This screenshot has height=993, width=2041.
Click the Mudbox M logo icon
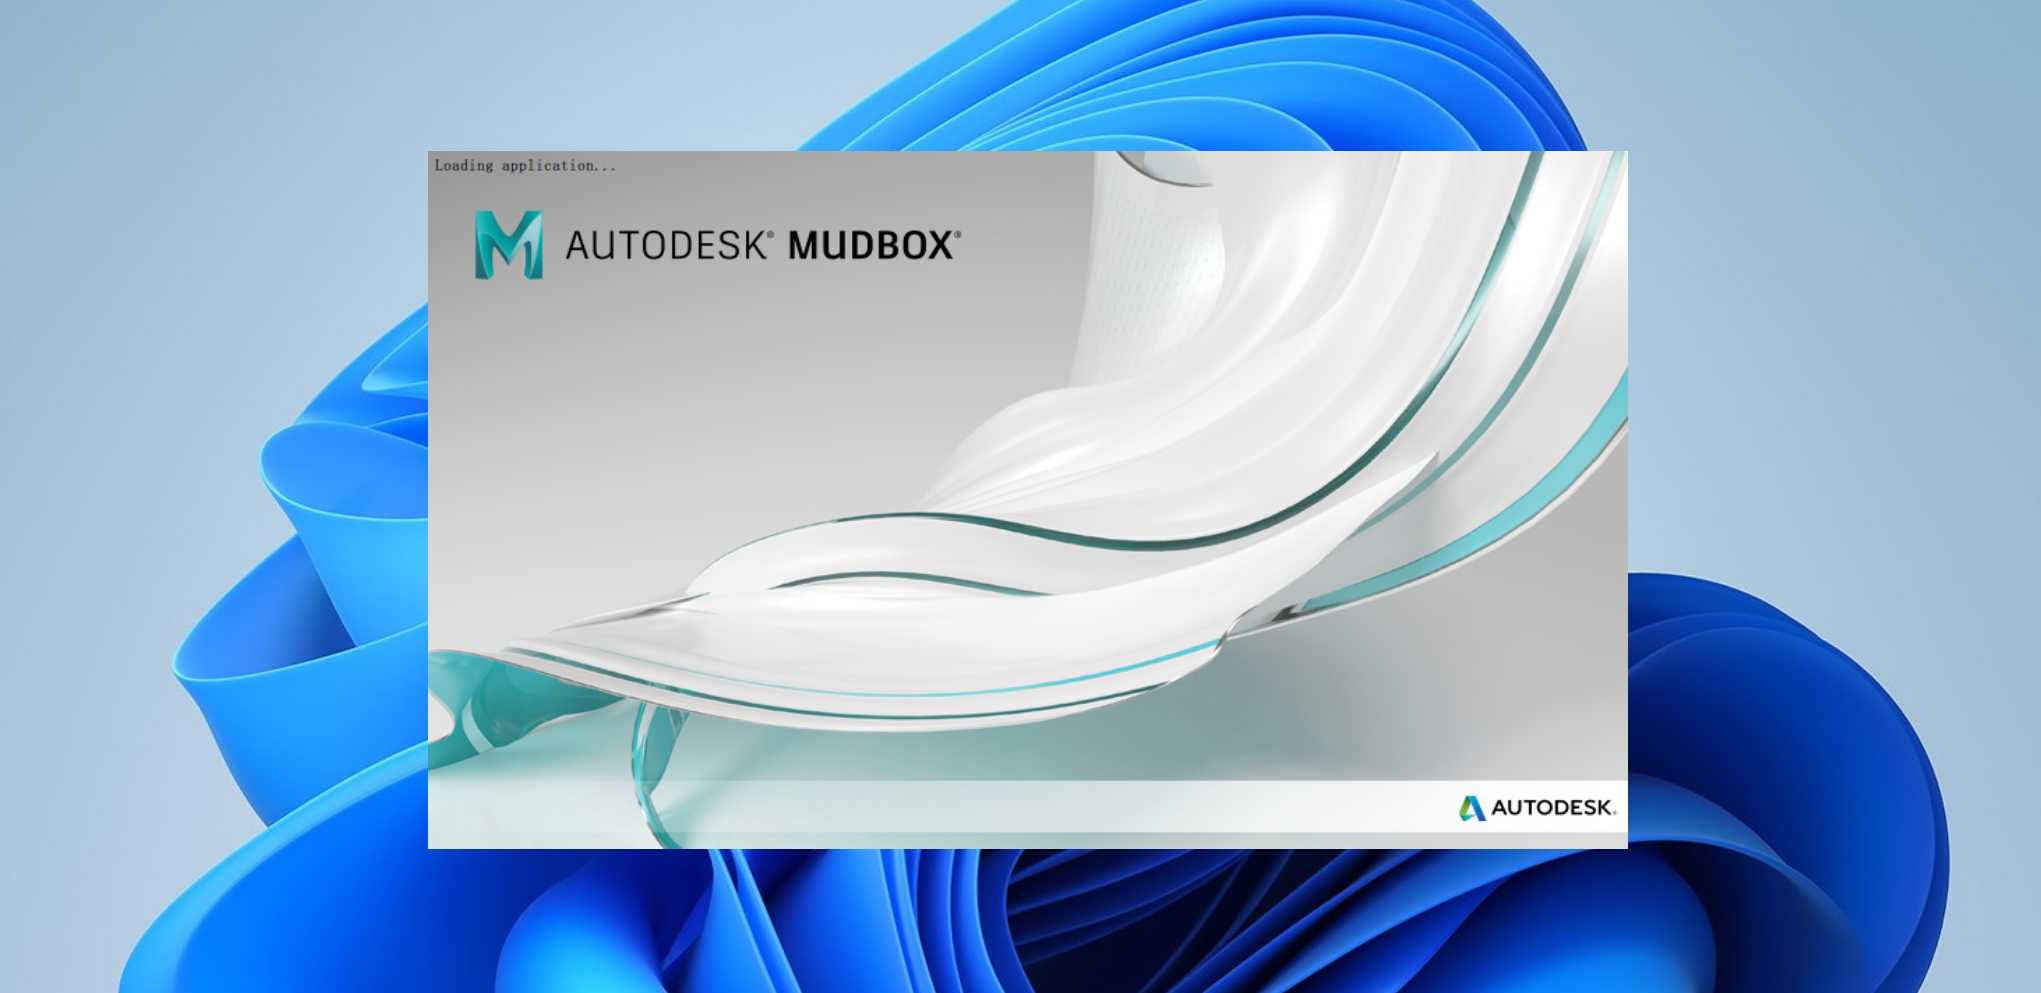tap(508, 244)
